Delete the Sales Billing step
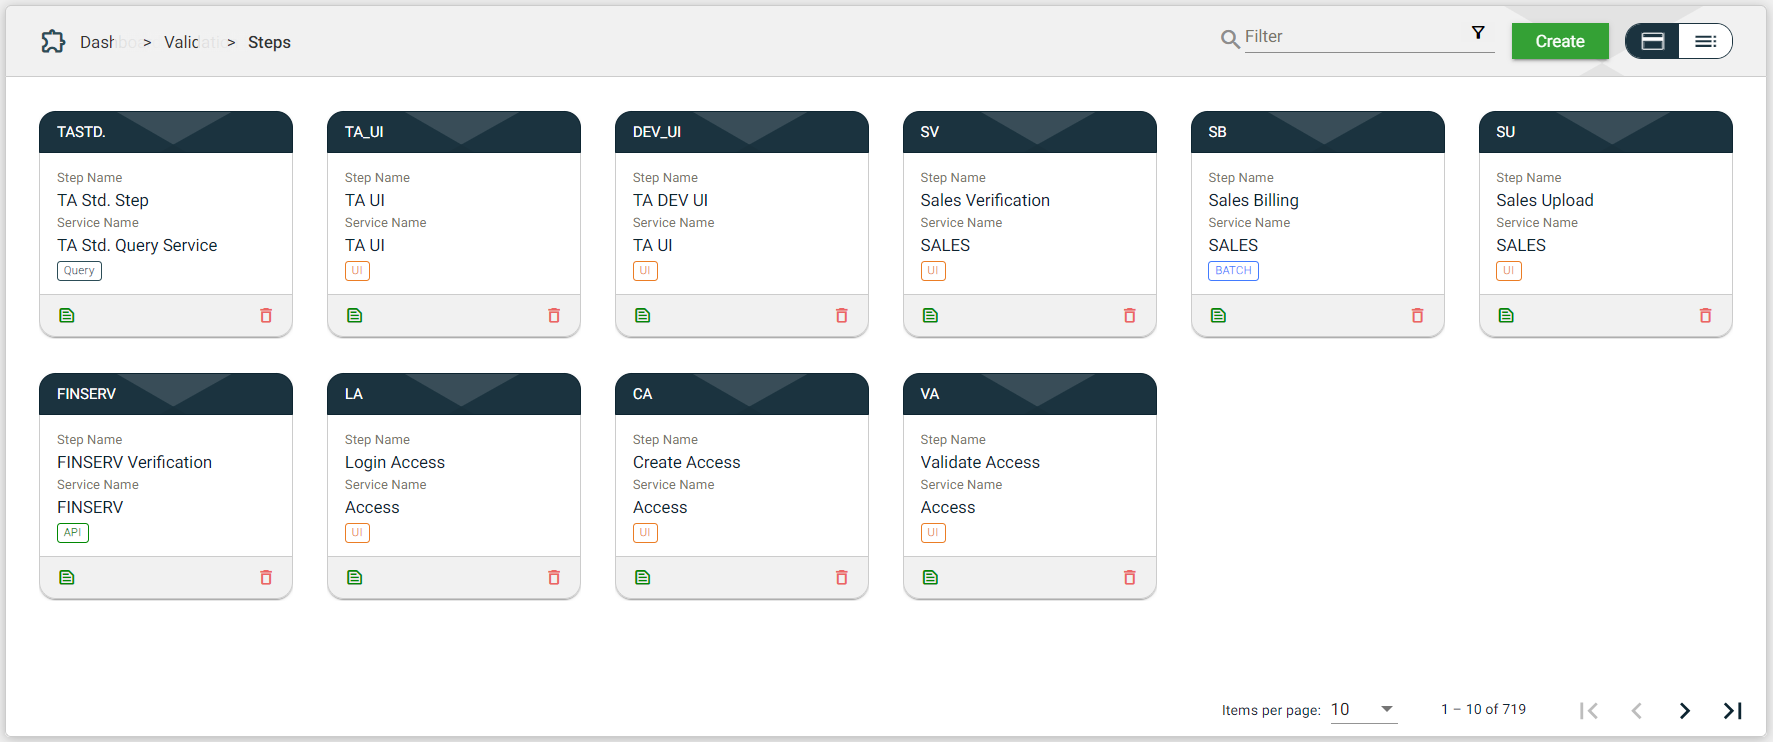 click(x=1417, y=316)
